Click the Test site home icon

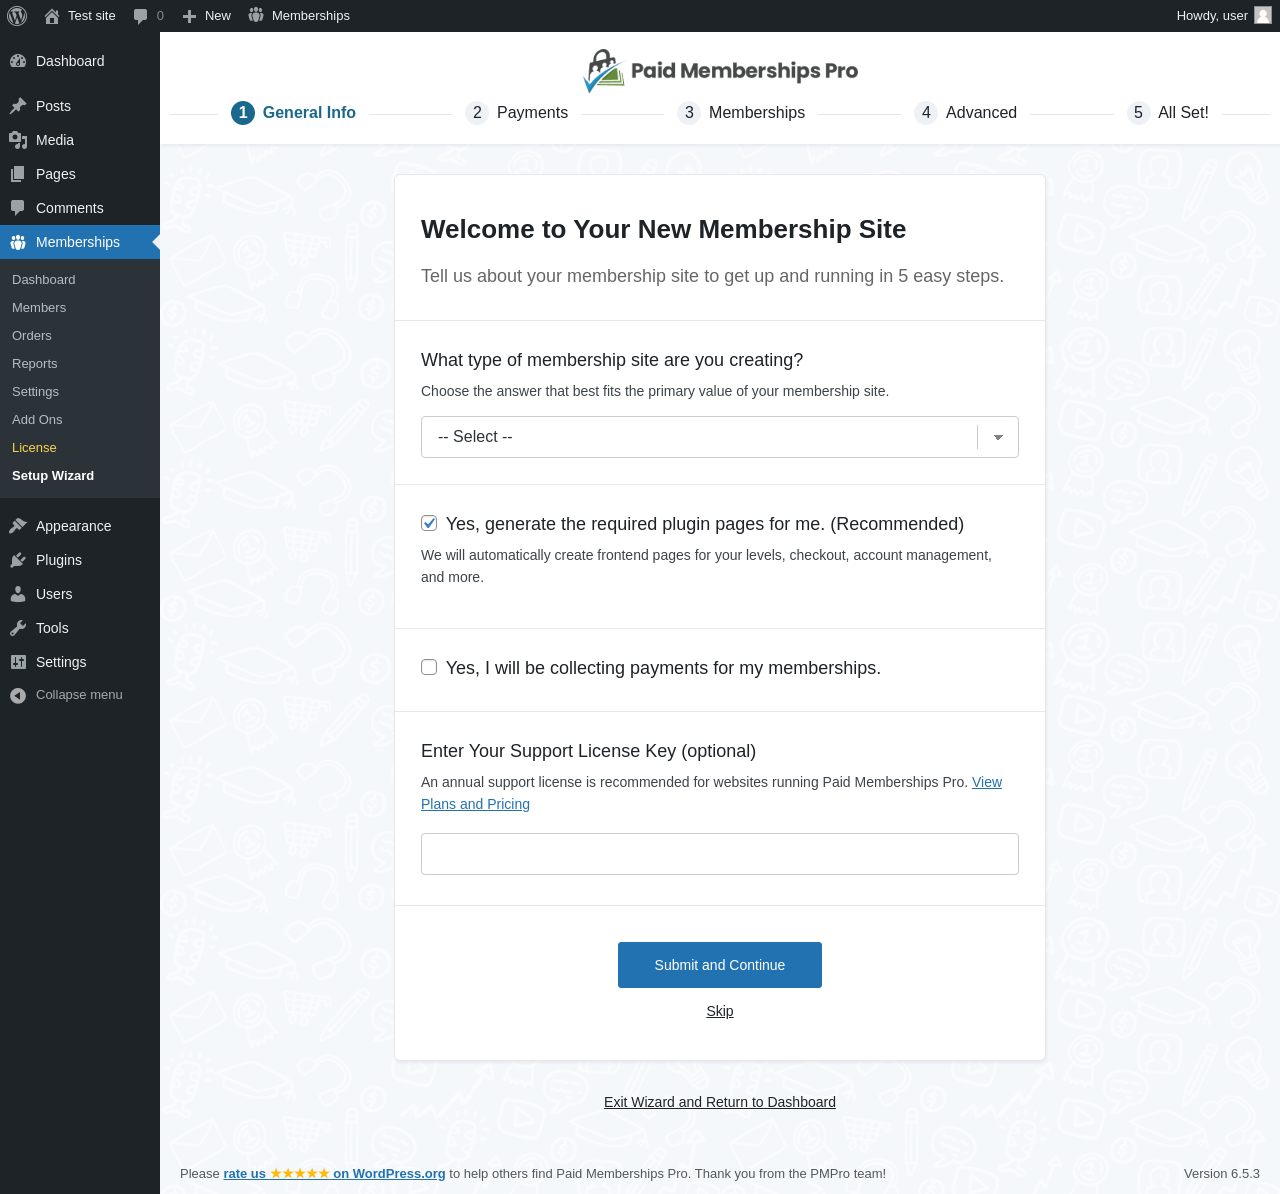(52, 16)
